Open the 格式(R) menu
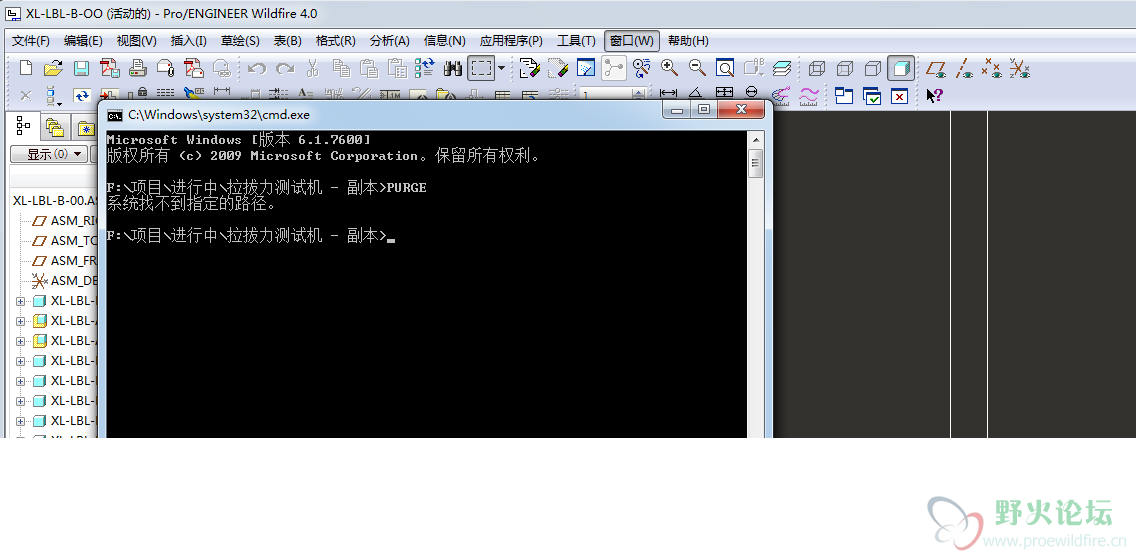Viewport: 1136px width, 559px height. point(335,41)
